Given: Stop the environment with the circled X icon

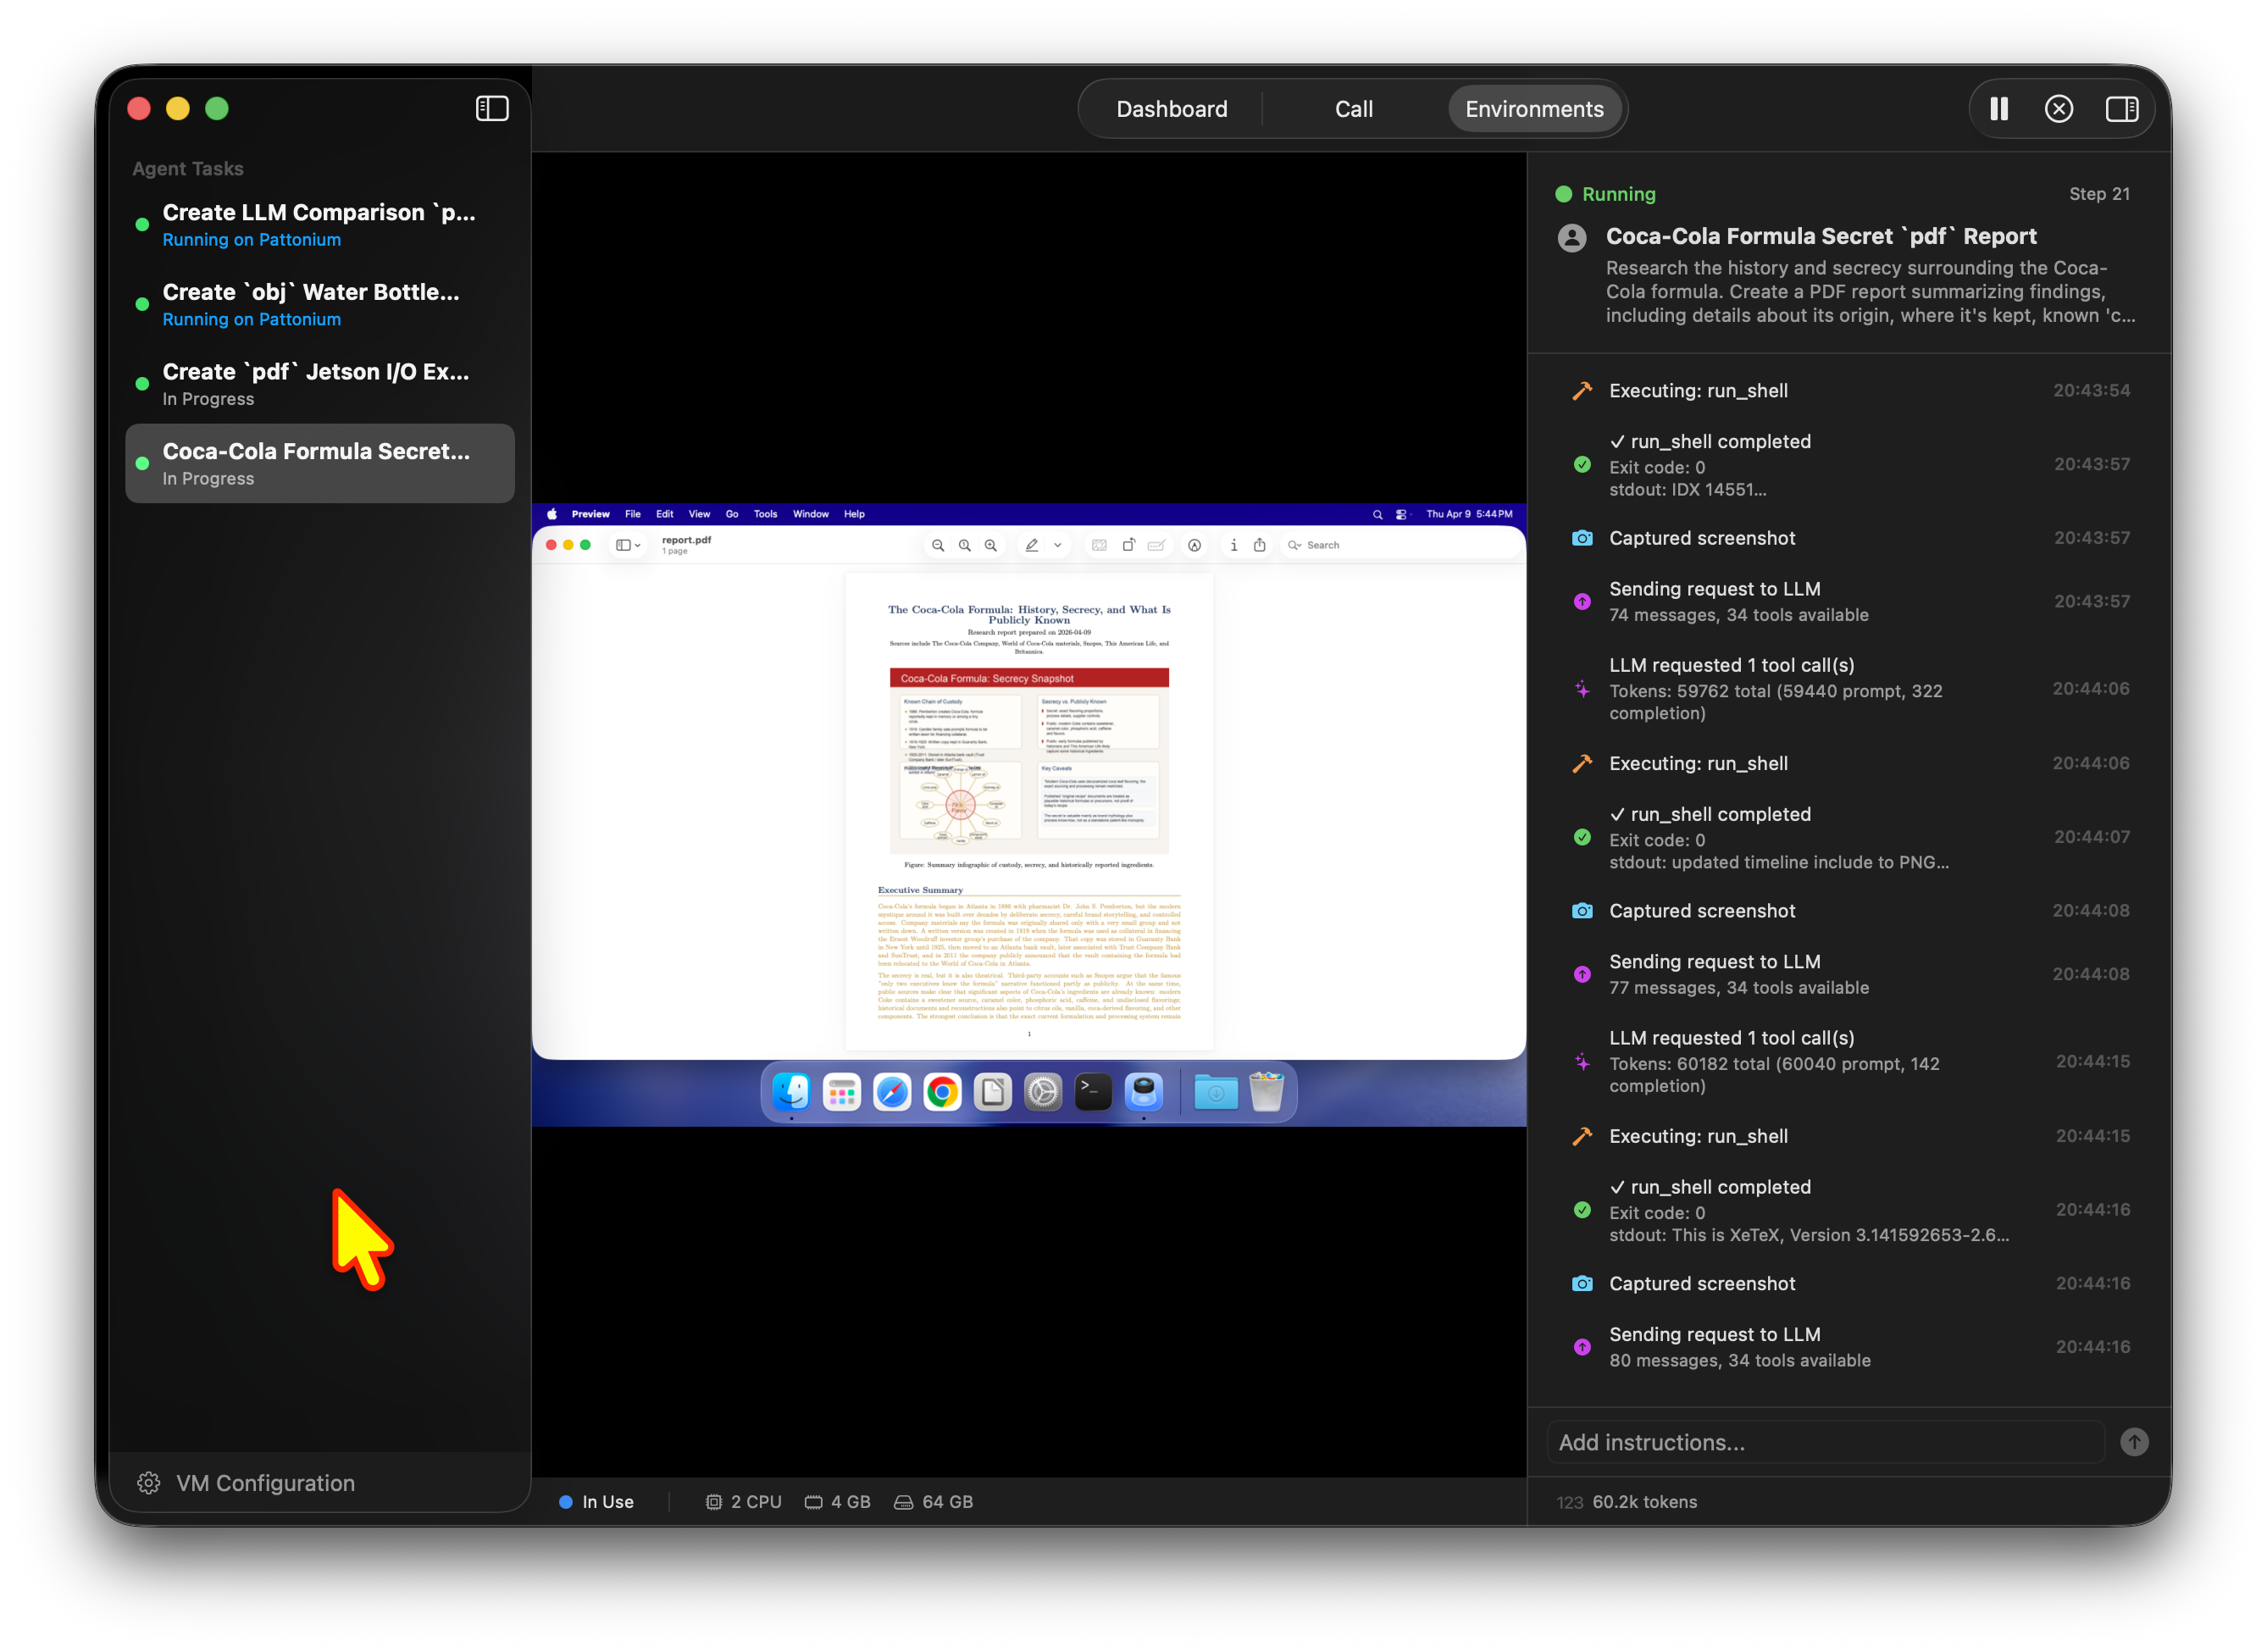Looking at the screenshot, I should click(2059, 108).
